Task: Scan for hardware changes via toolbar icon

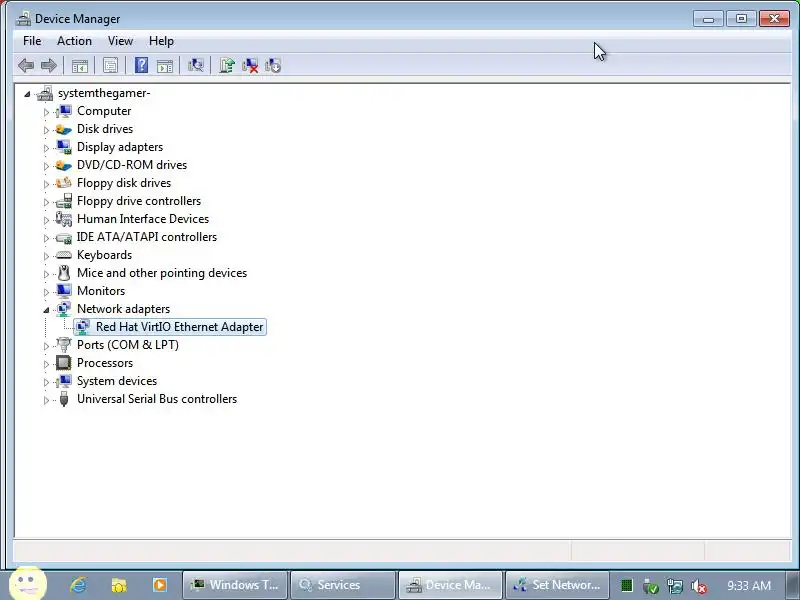Action: pyautogui.click(x=195, y=65)
